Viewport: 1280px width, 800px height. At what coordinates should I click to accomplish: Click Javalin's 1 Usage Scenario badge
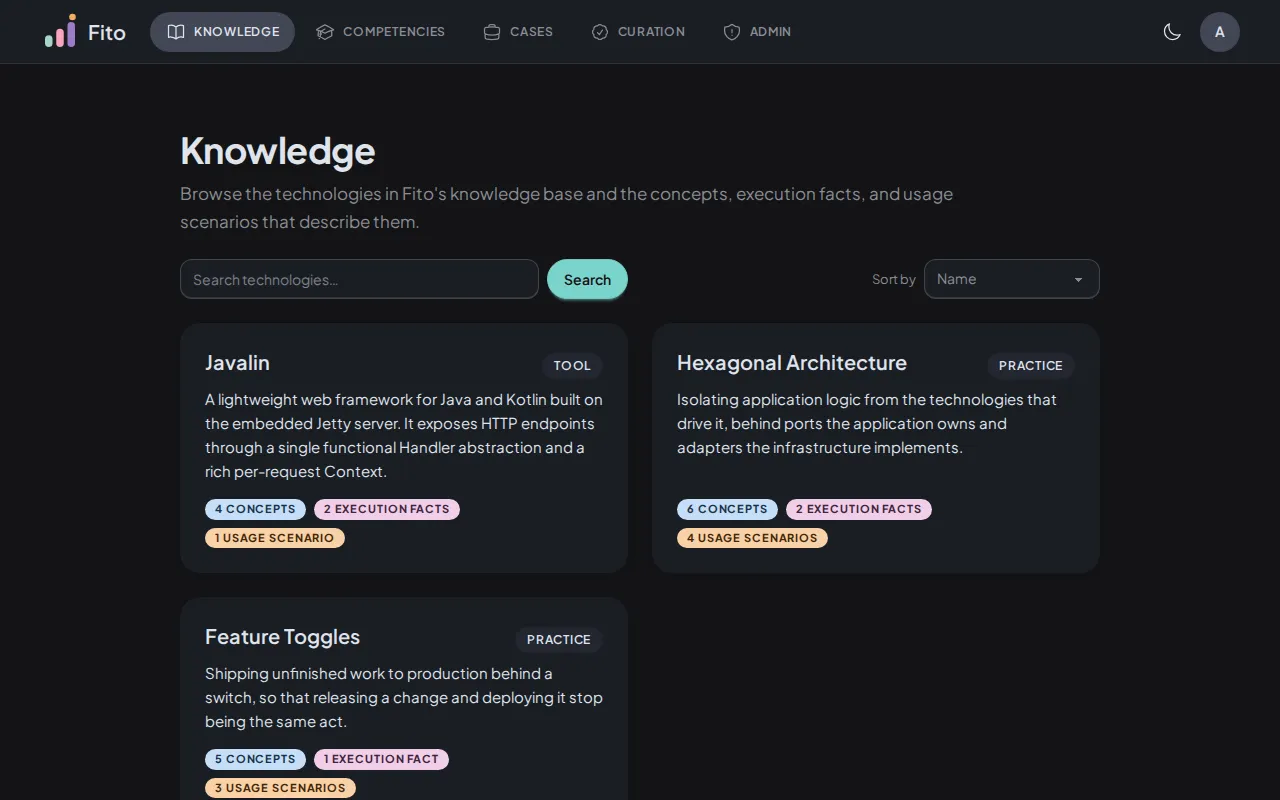coord(275,538)
